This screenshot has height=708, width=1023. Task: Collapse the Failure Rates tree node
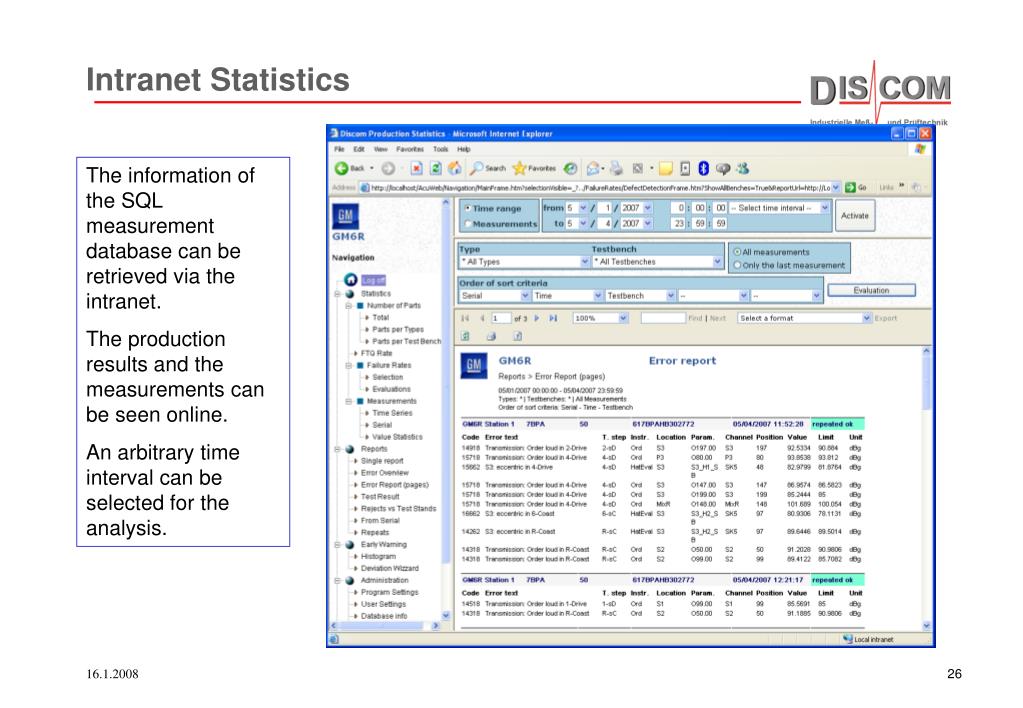tap(349, 366)
